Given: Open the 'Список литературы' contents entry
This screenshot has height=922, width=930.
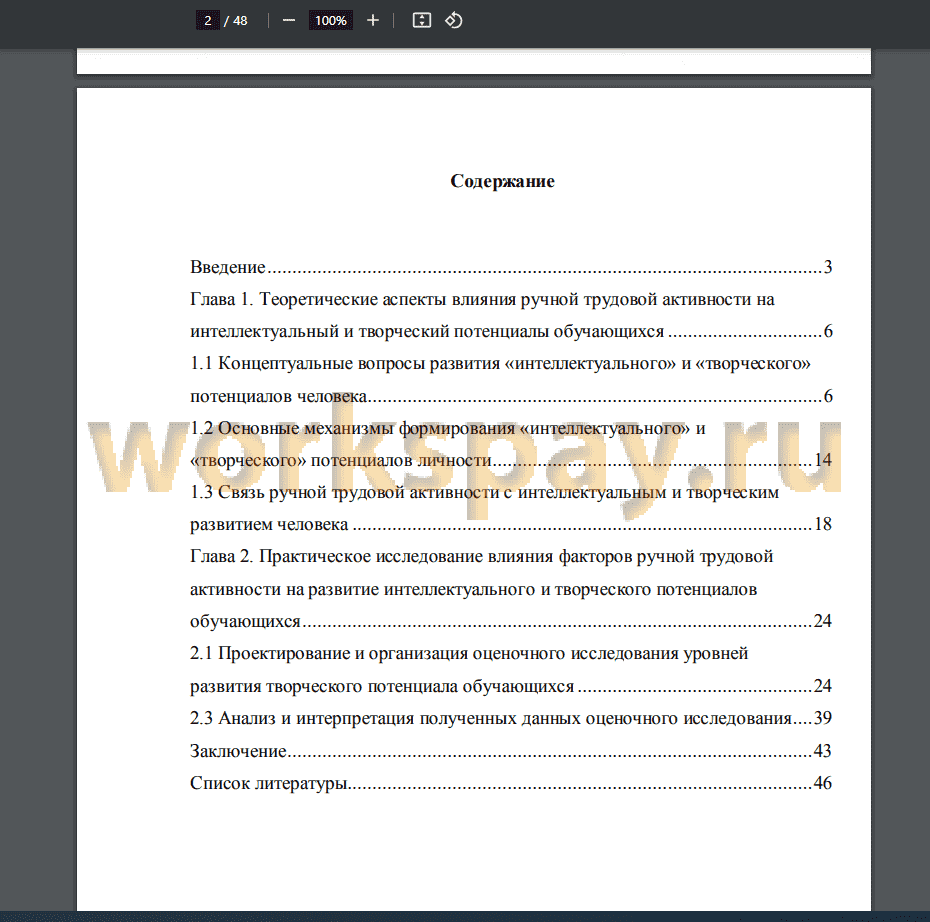Looking at the screenshot, I should [x=511, y=783].
